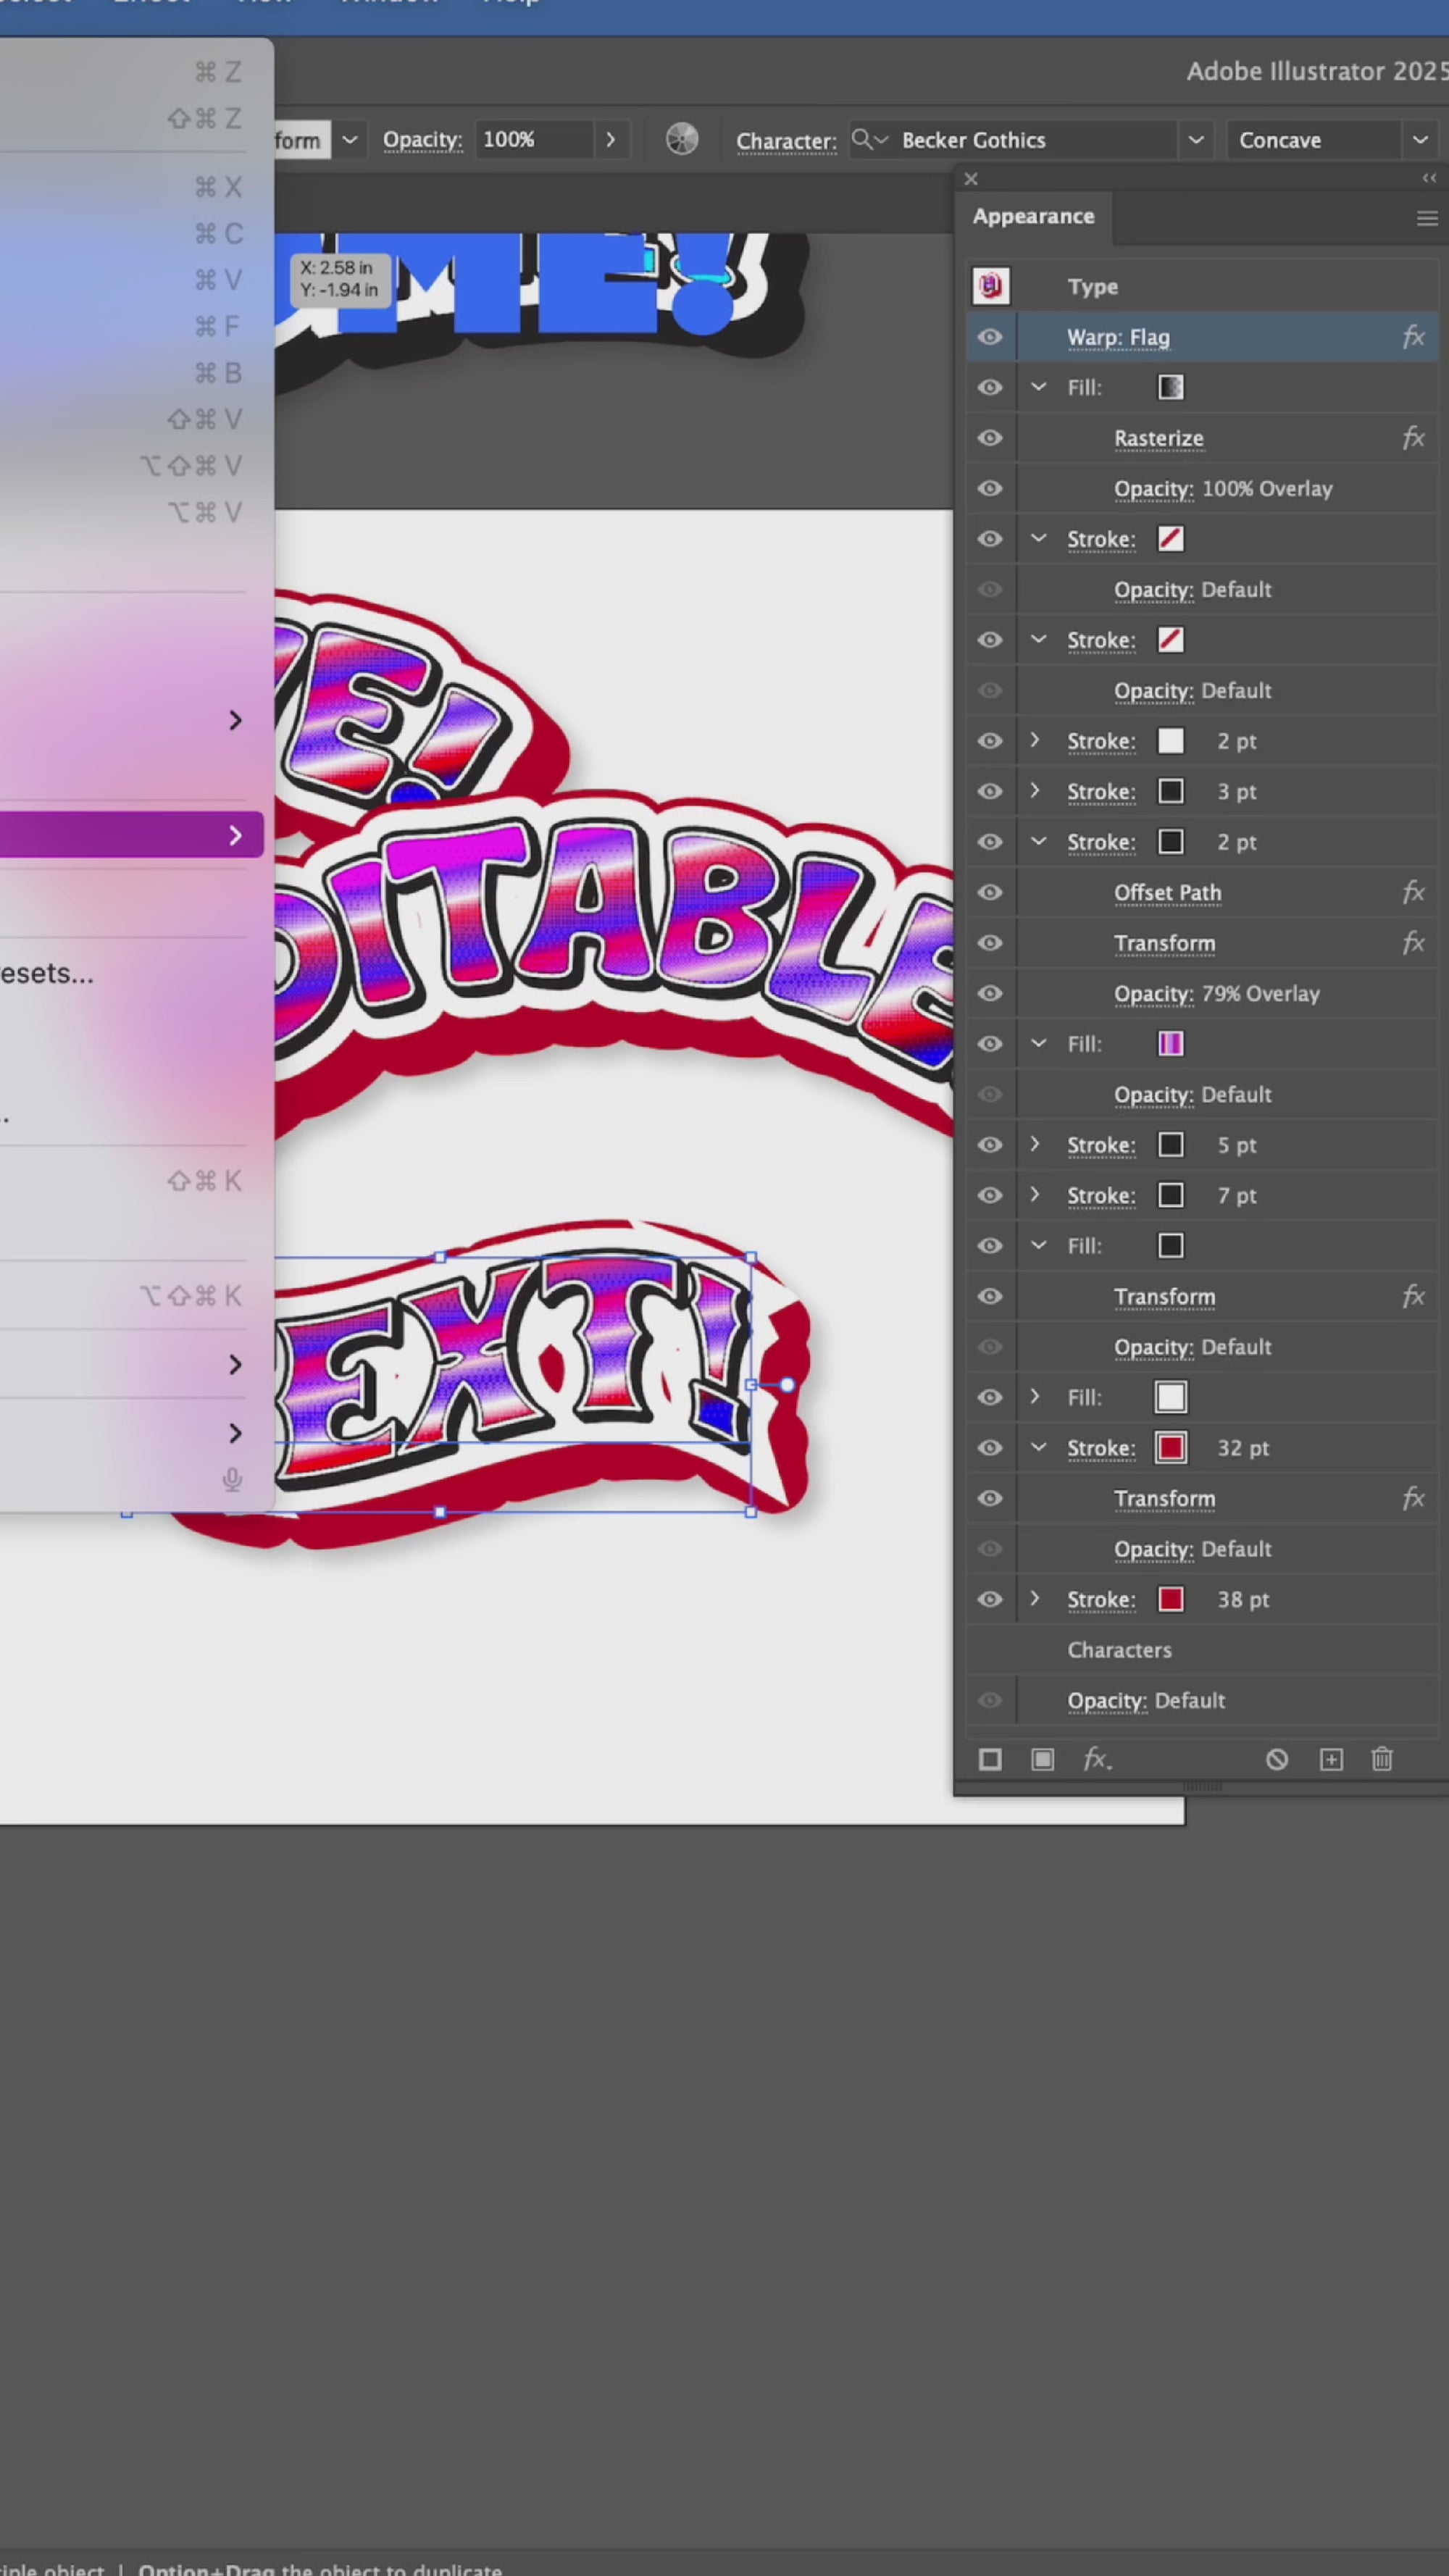This screenshot has height=2576, width=1449.
Task: Click Add New Fill icon in Appearance panel
Action: pyautogui.click(x=1042, y=1759)
